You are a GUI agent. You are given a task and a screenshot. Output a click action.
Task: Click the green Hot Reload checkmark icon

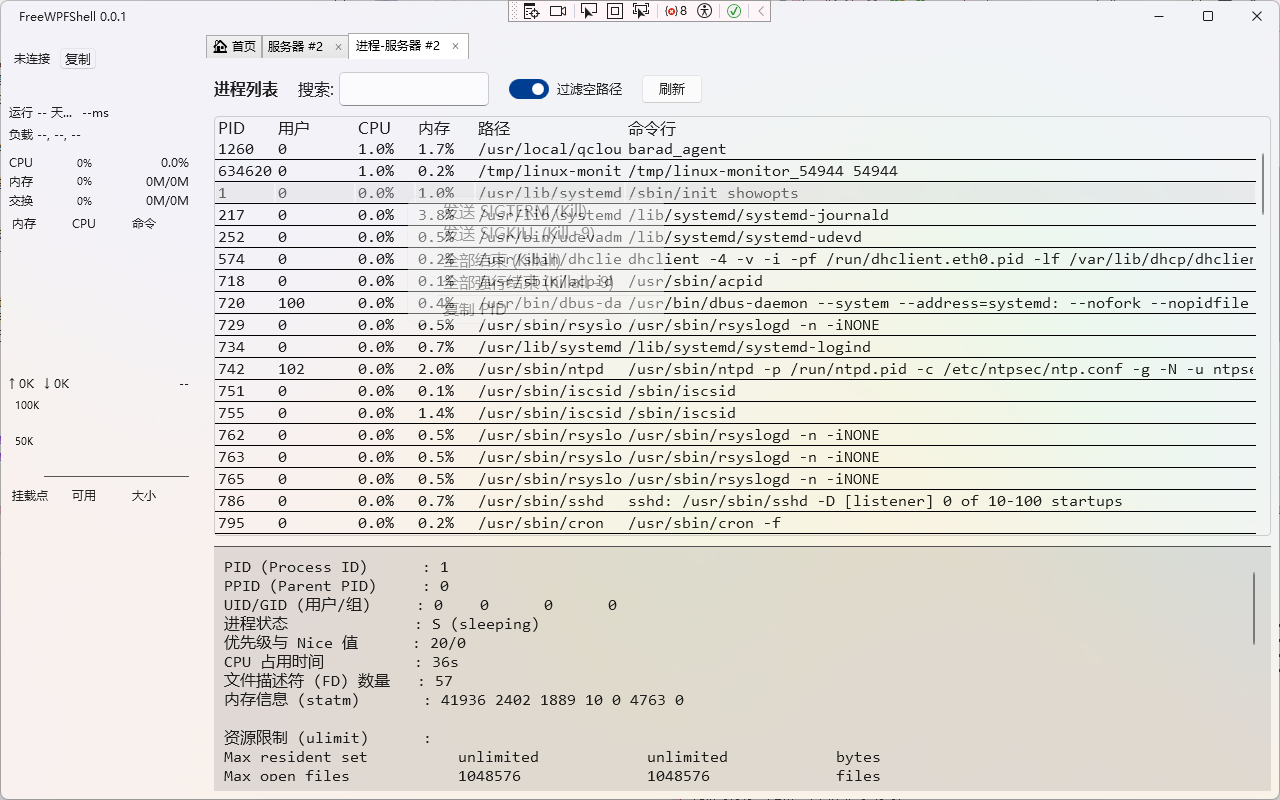click(x=734, y=11)
